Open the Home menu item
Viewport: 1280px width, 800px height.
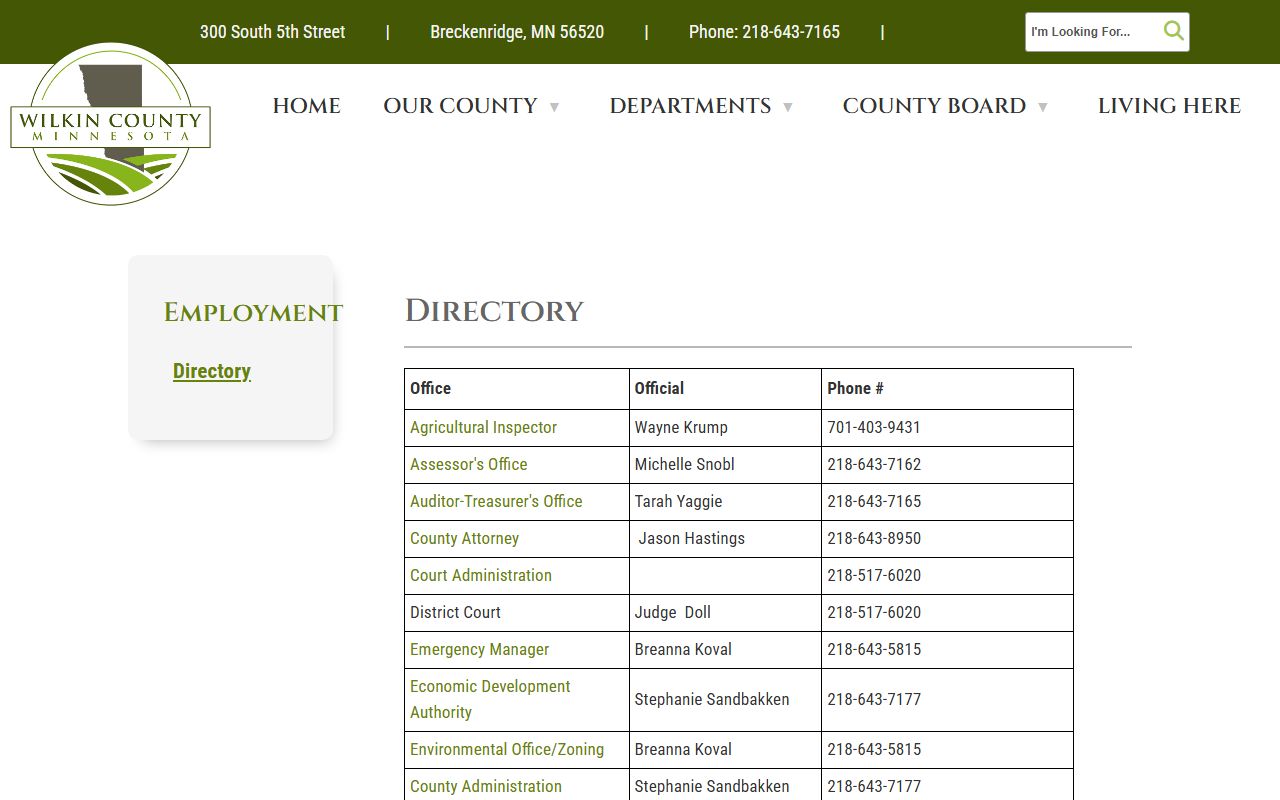point(306,106)
